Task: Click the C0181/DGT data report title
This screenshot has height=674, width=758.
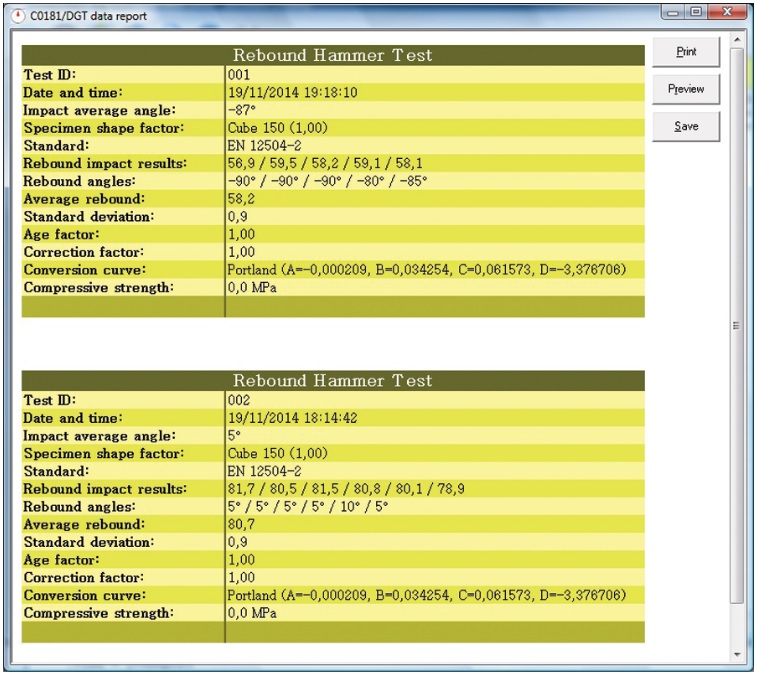Action: pos(88,16)
